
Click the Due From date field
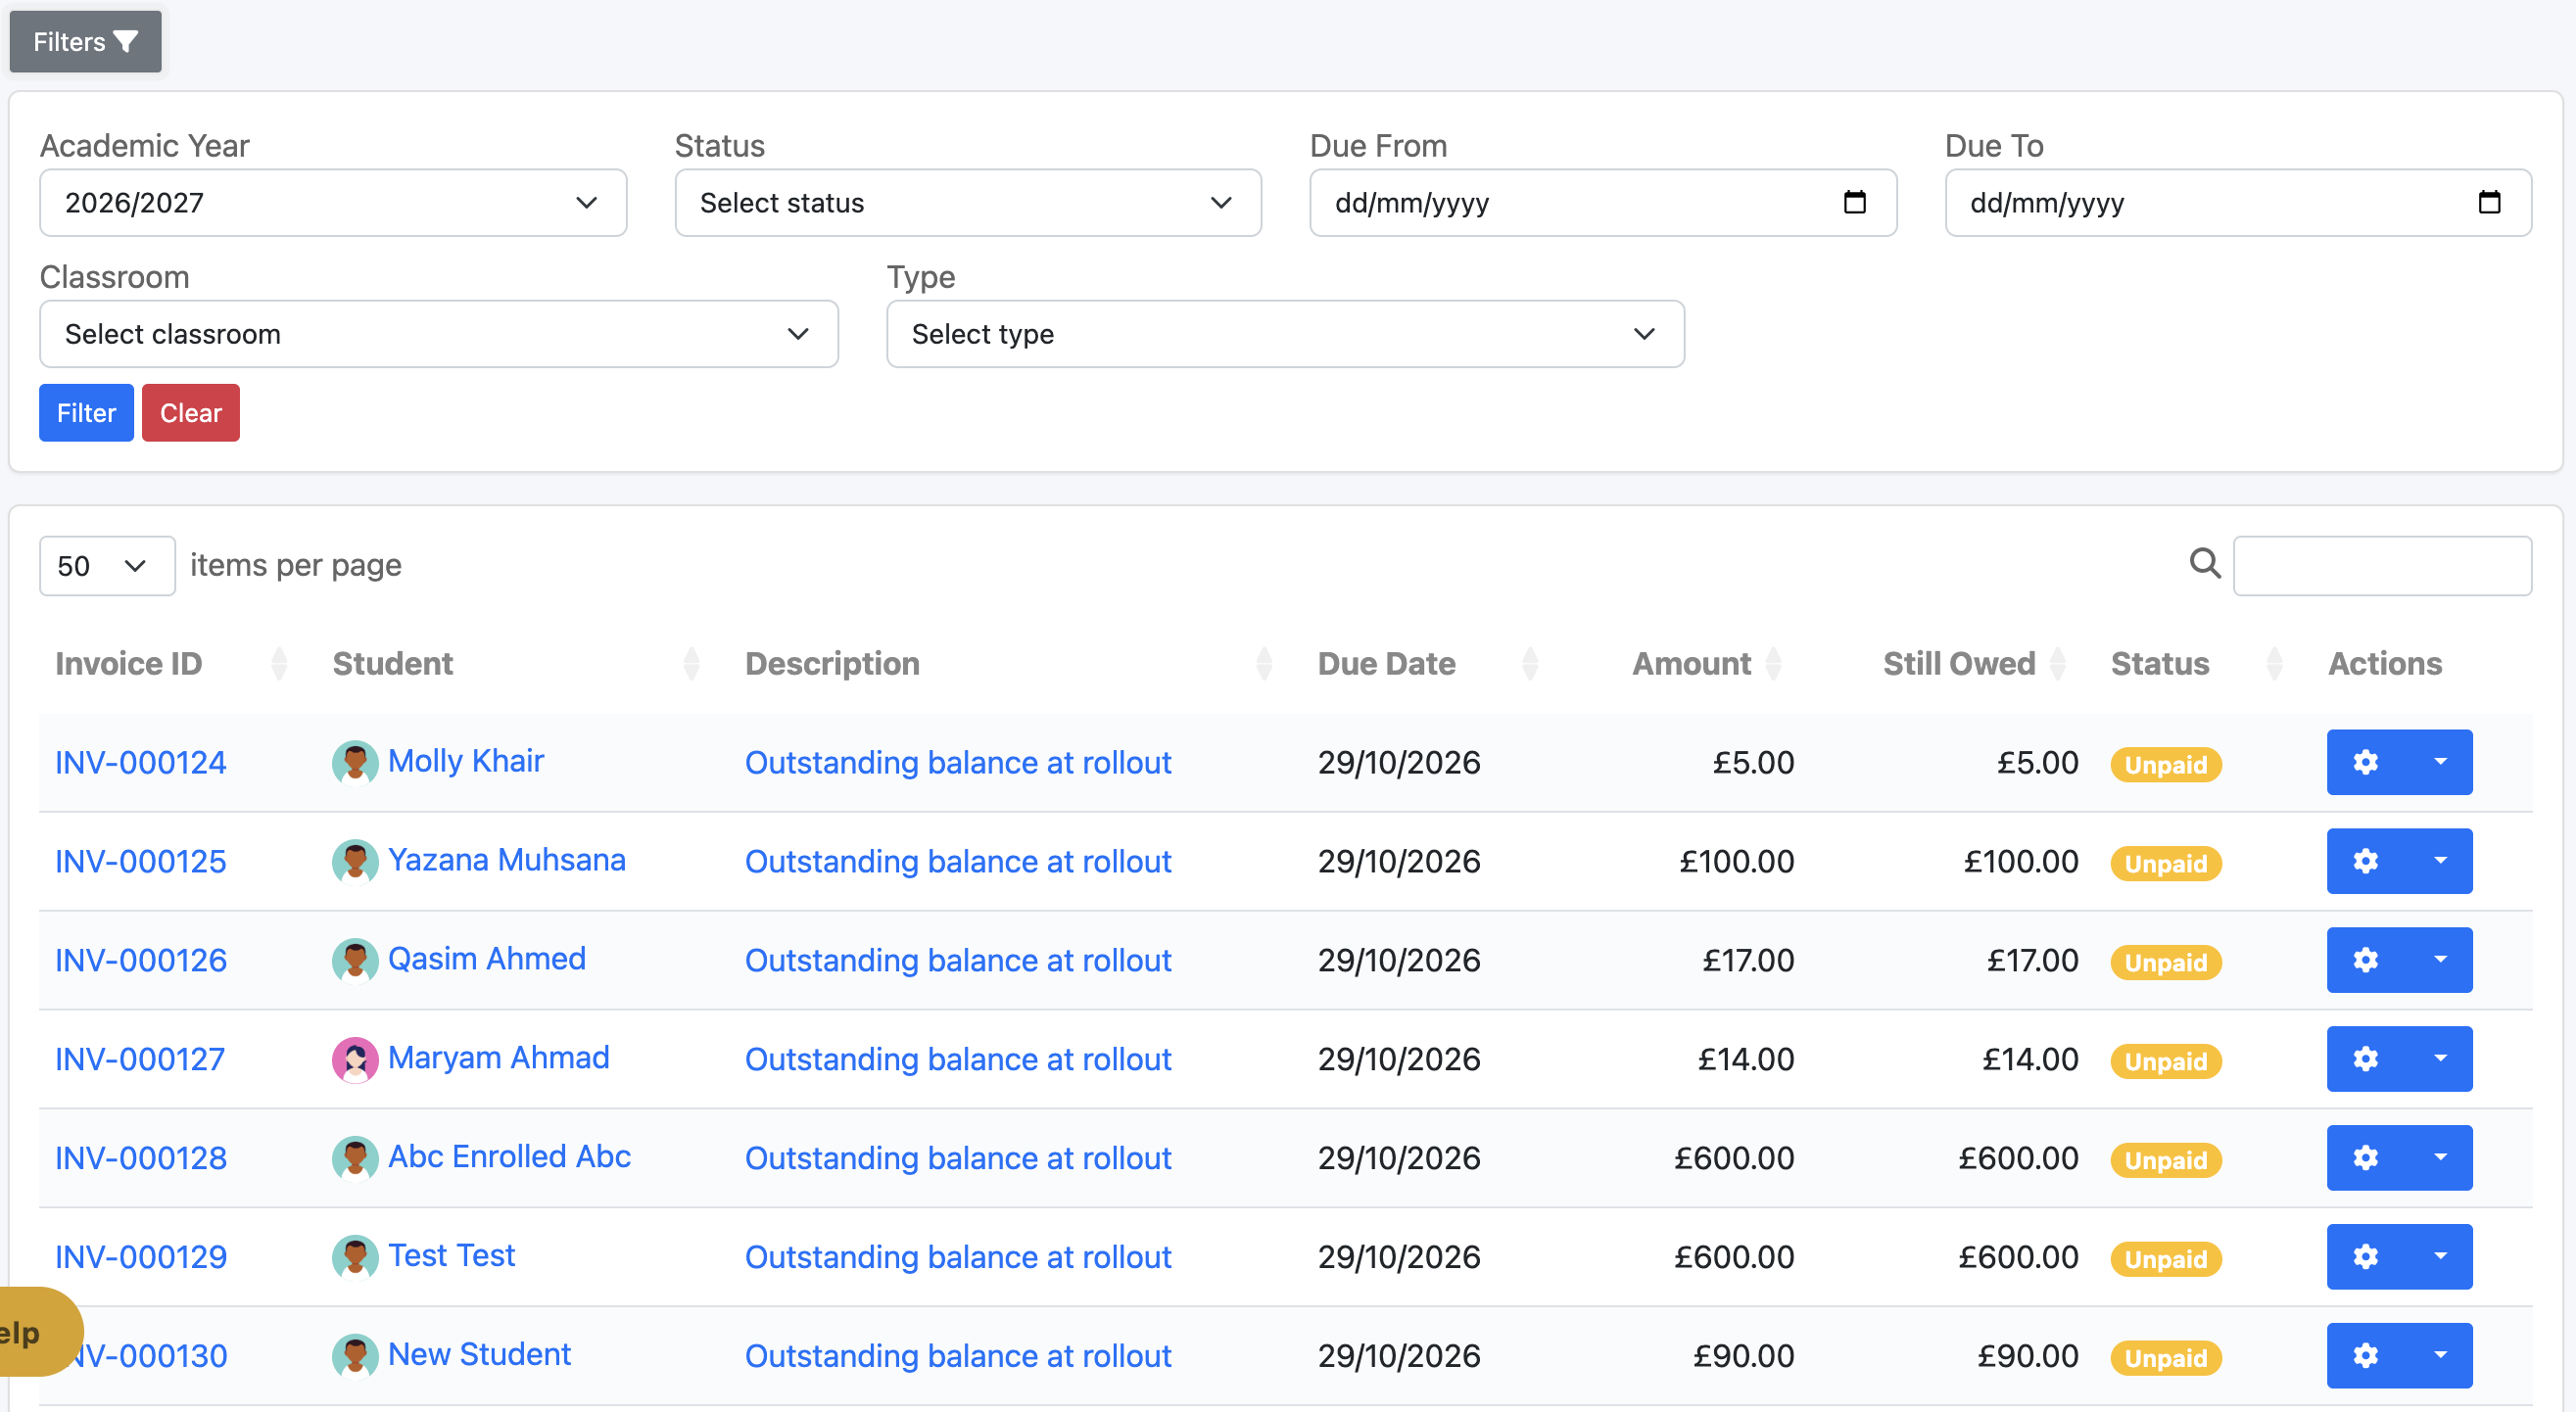point(1603,203)
